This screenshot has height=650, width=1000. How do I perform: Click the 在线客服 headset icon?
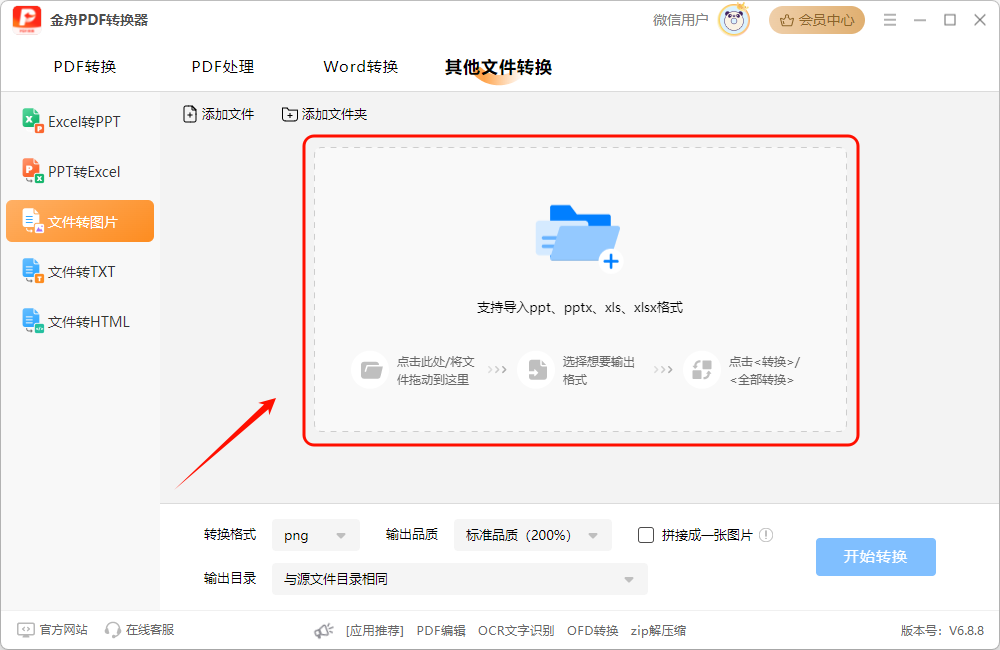pos(113,630)
